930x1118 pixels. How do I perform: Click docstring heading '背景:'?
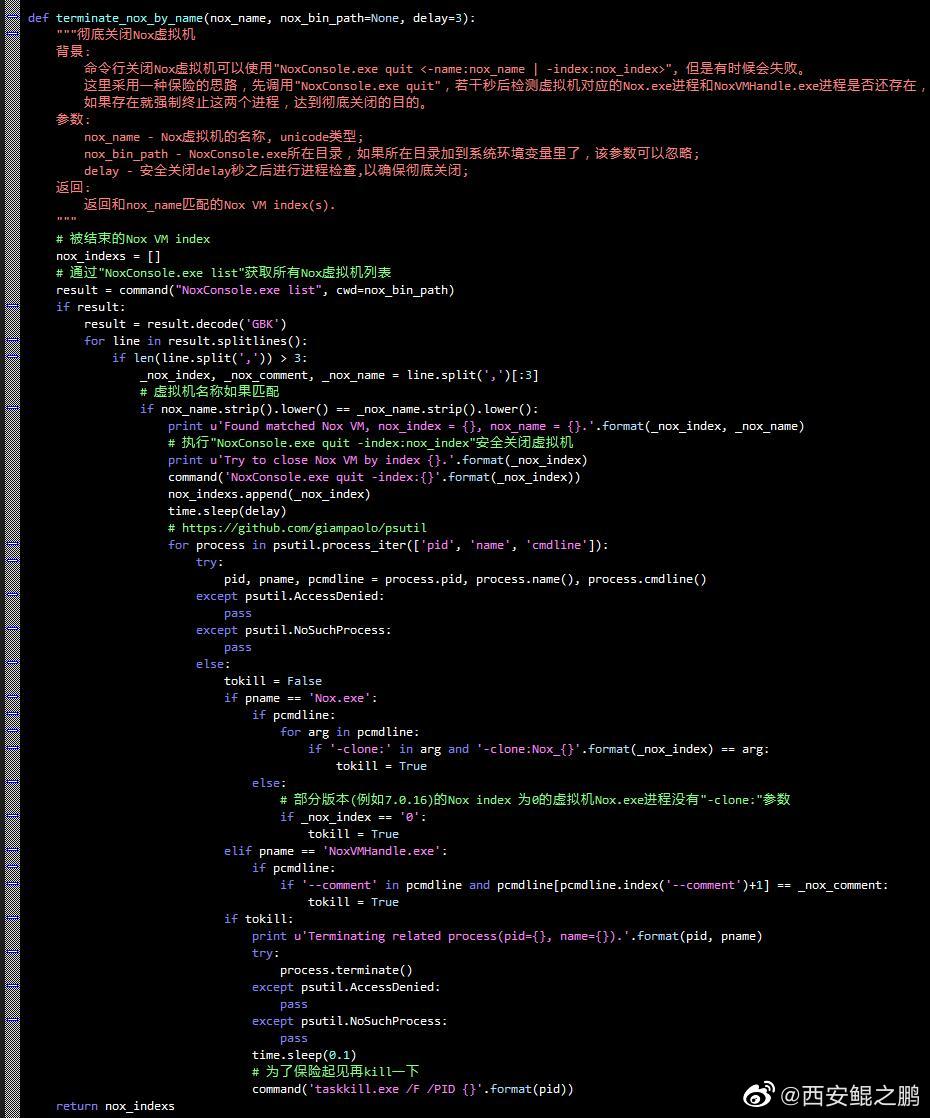point(73,51)
